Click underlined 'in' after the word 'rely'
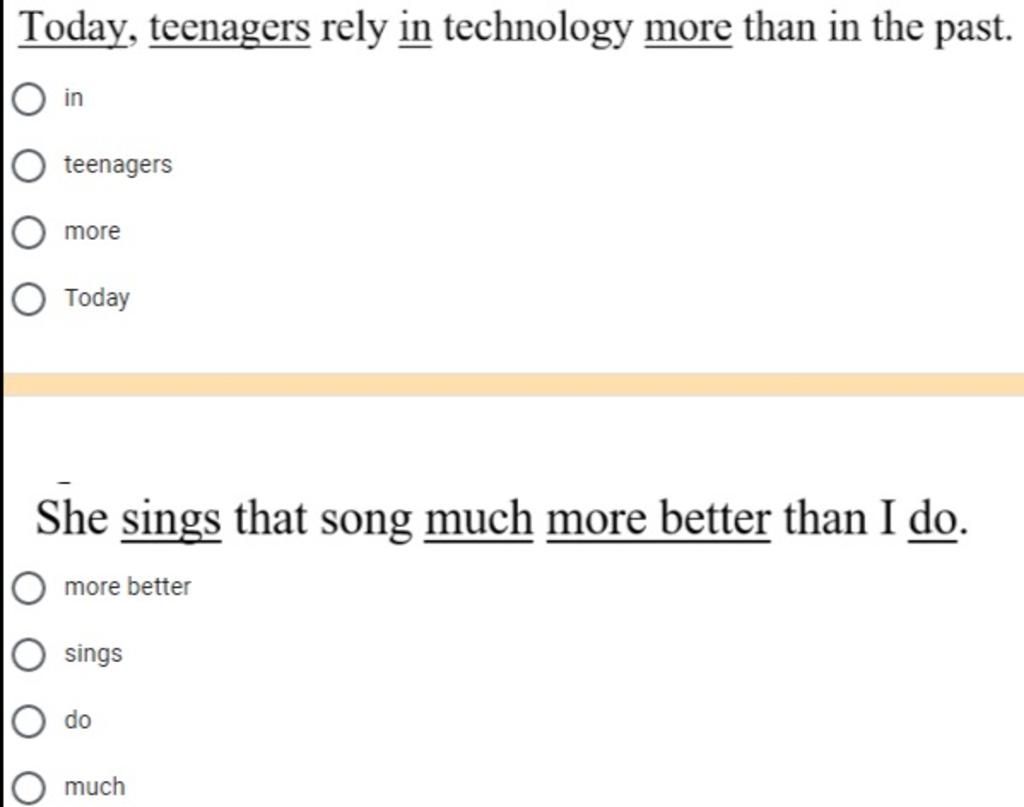The width and height of the screenshot is (1024, 807). 415,29
